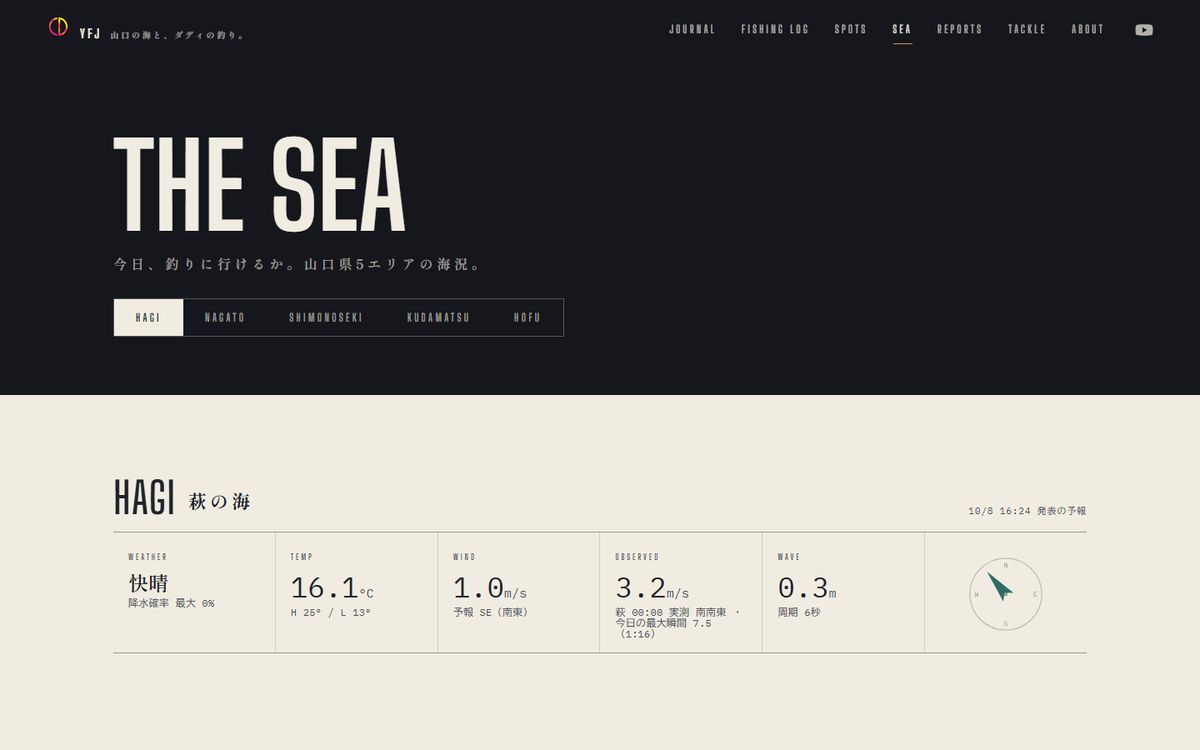Click the YFJ circle logo icon
This screenshot has width=1200, height=750.
coord(58,27)
